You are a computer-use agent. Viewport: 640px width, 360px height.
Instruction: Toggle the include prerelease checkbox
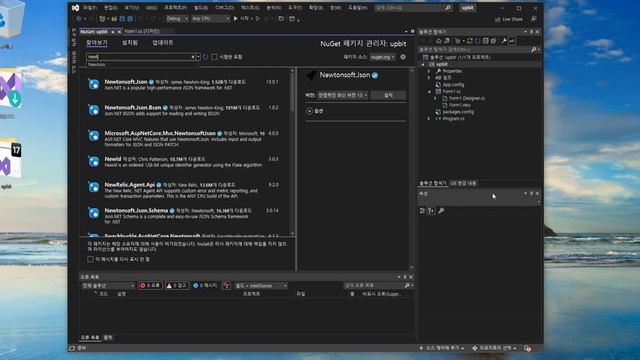pos(214,57)
